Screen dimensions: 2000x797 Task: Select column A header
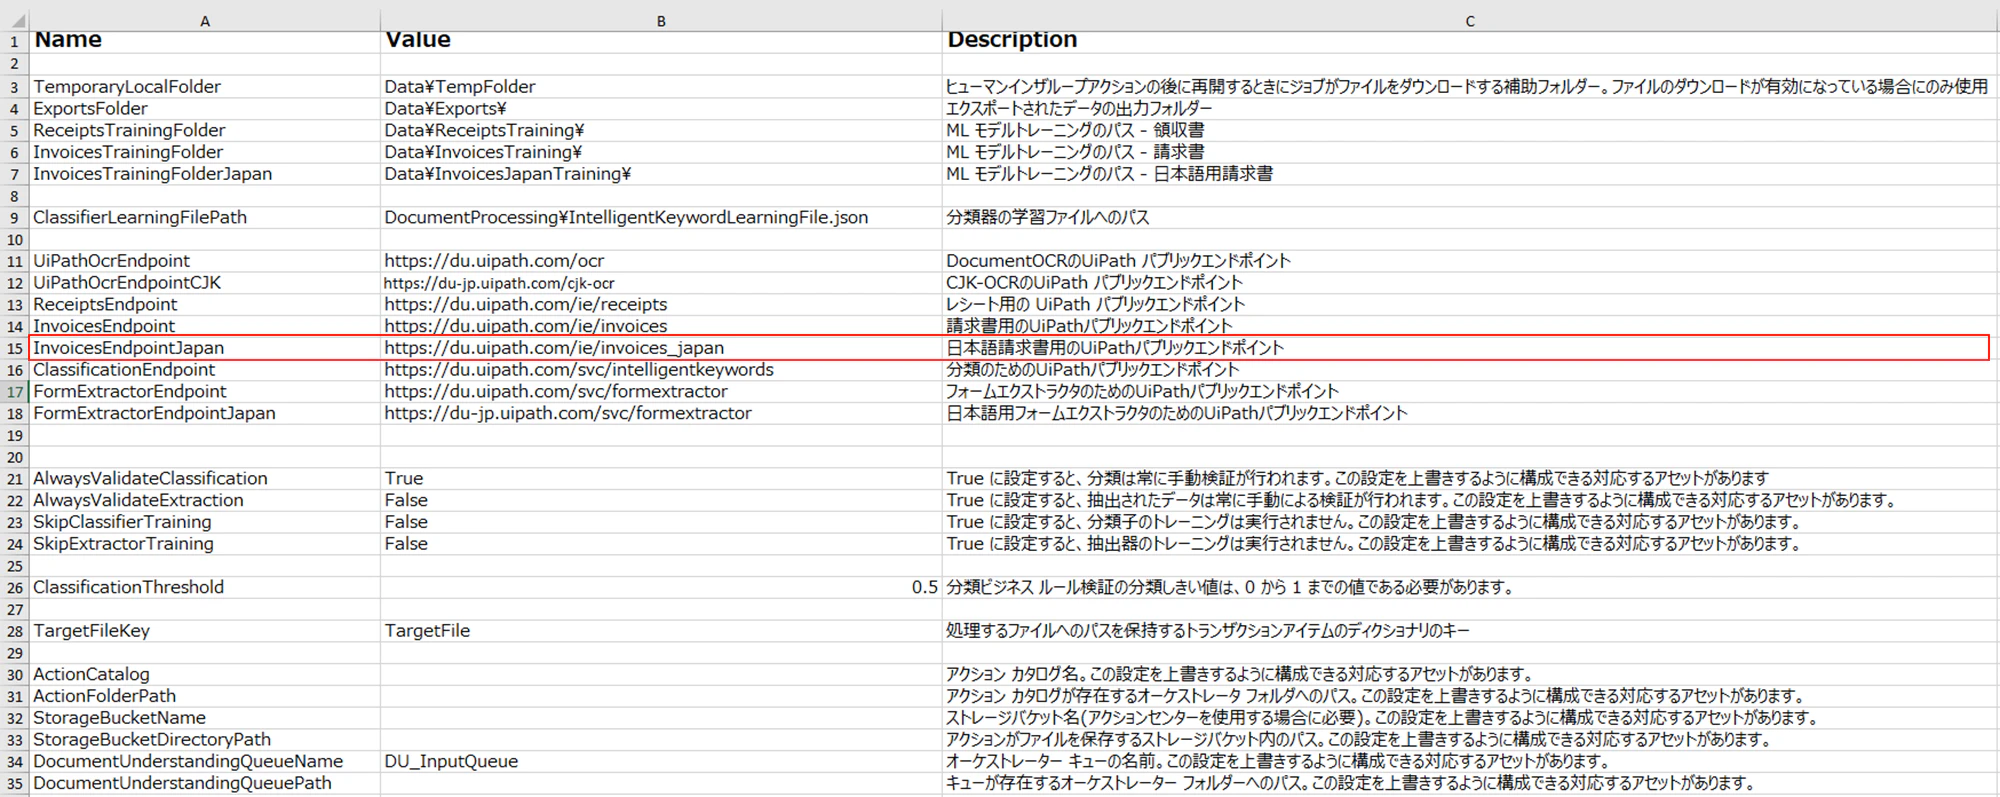pos(205,21)
